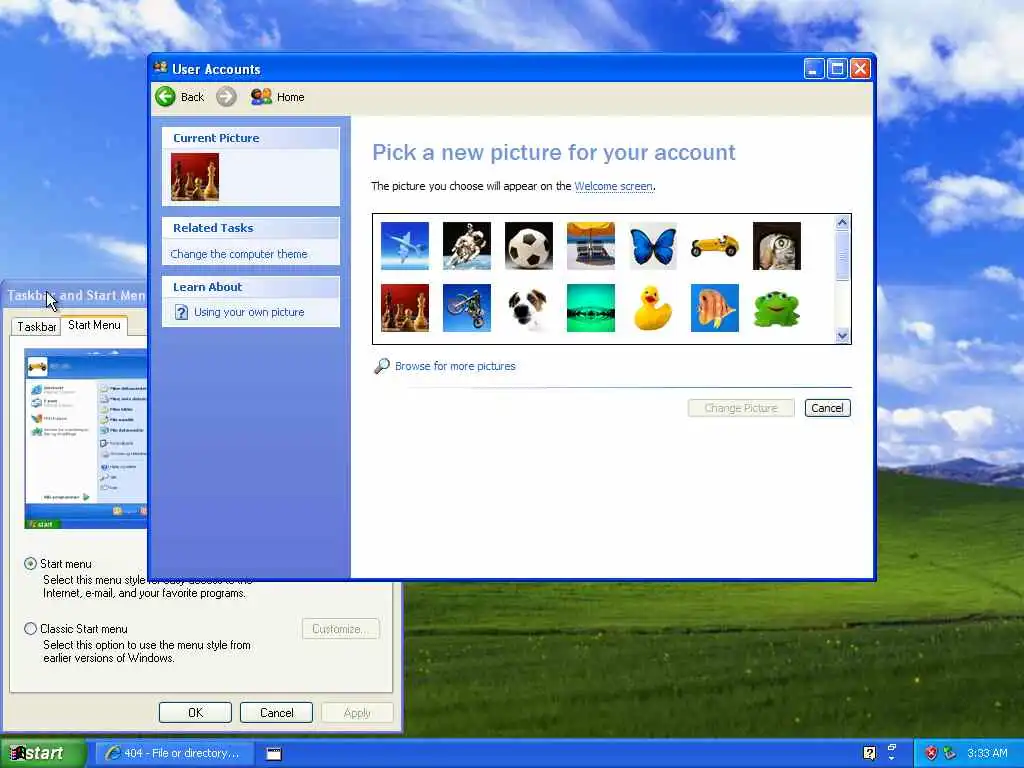Screen dimensions: 1024x768
Task: Select the chess pieces picture in grid
Action: [405, 308]
